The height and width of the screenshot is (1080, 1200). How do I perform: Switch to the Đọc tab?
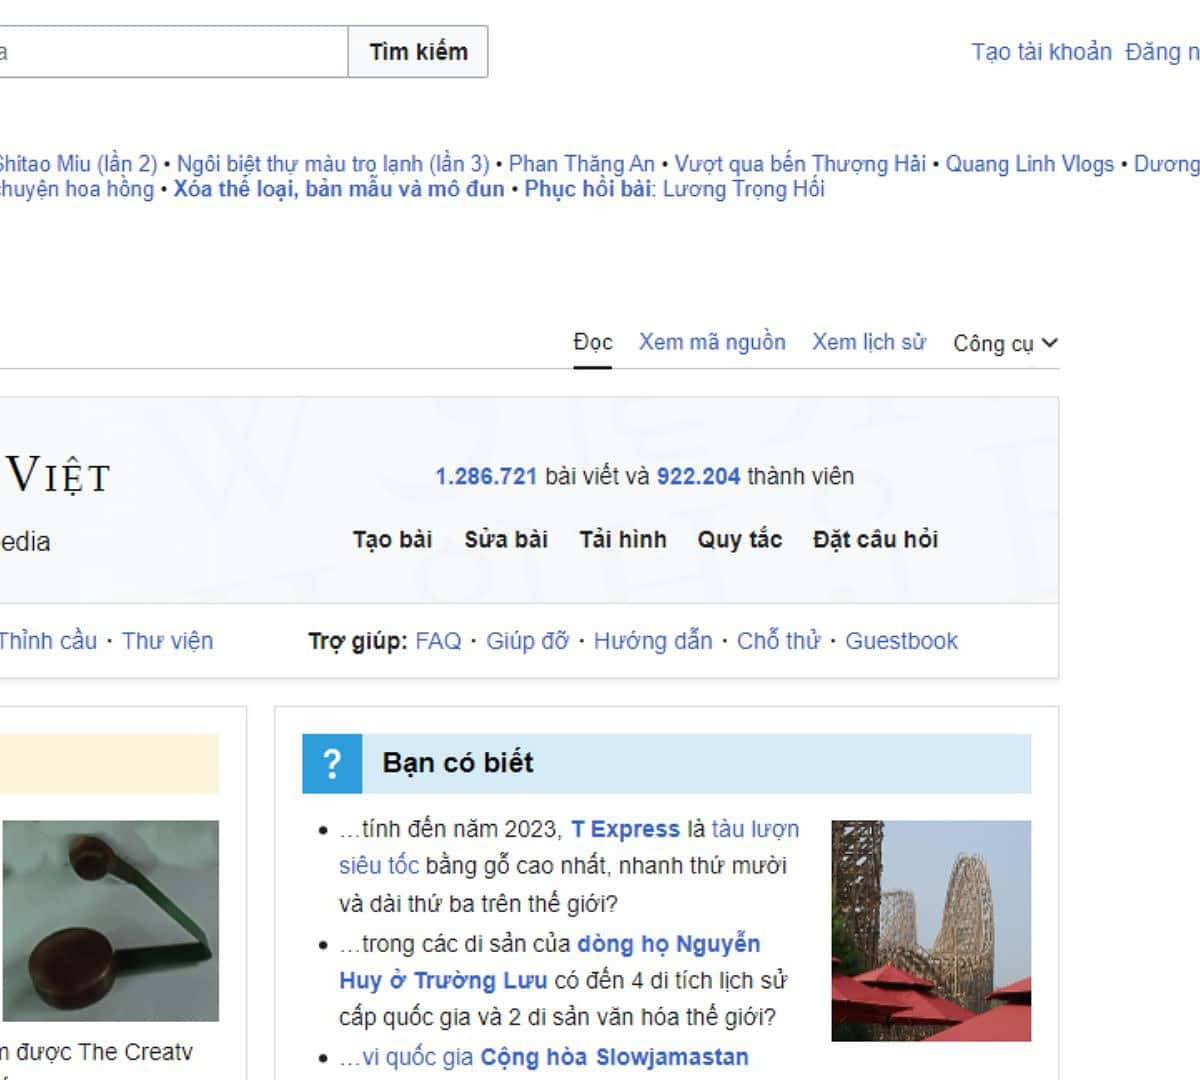click(592, 343)
